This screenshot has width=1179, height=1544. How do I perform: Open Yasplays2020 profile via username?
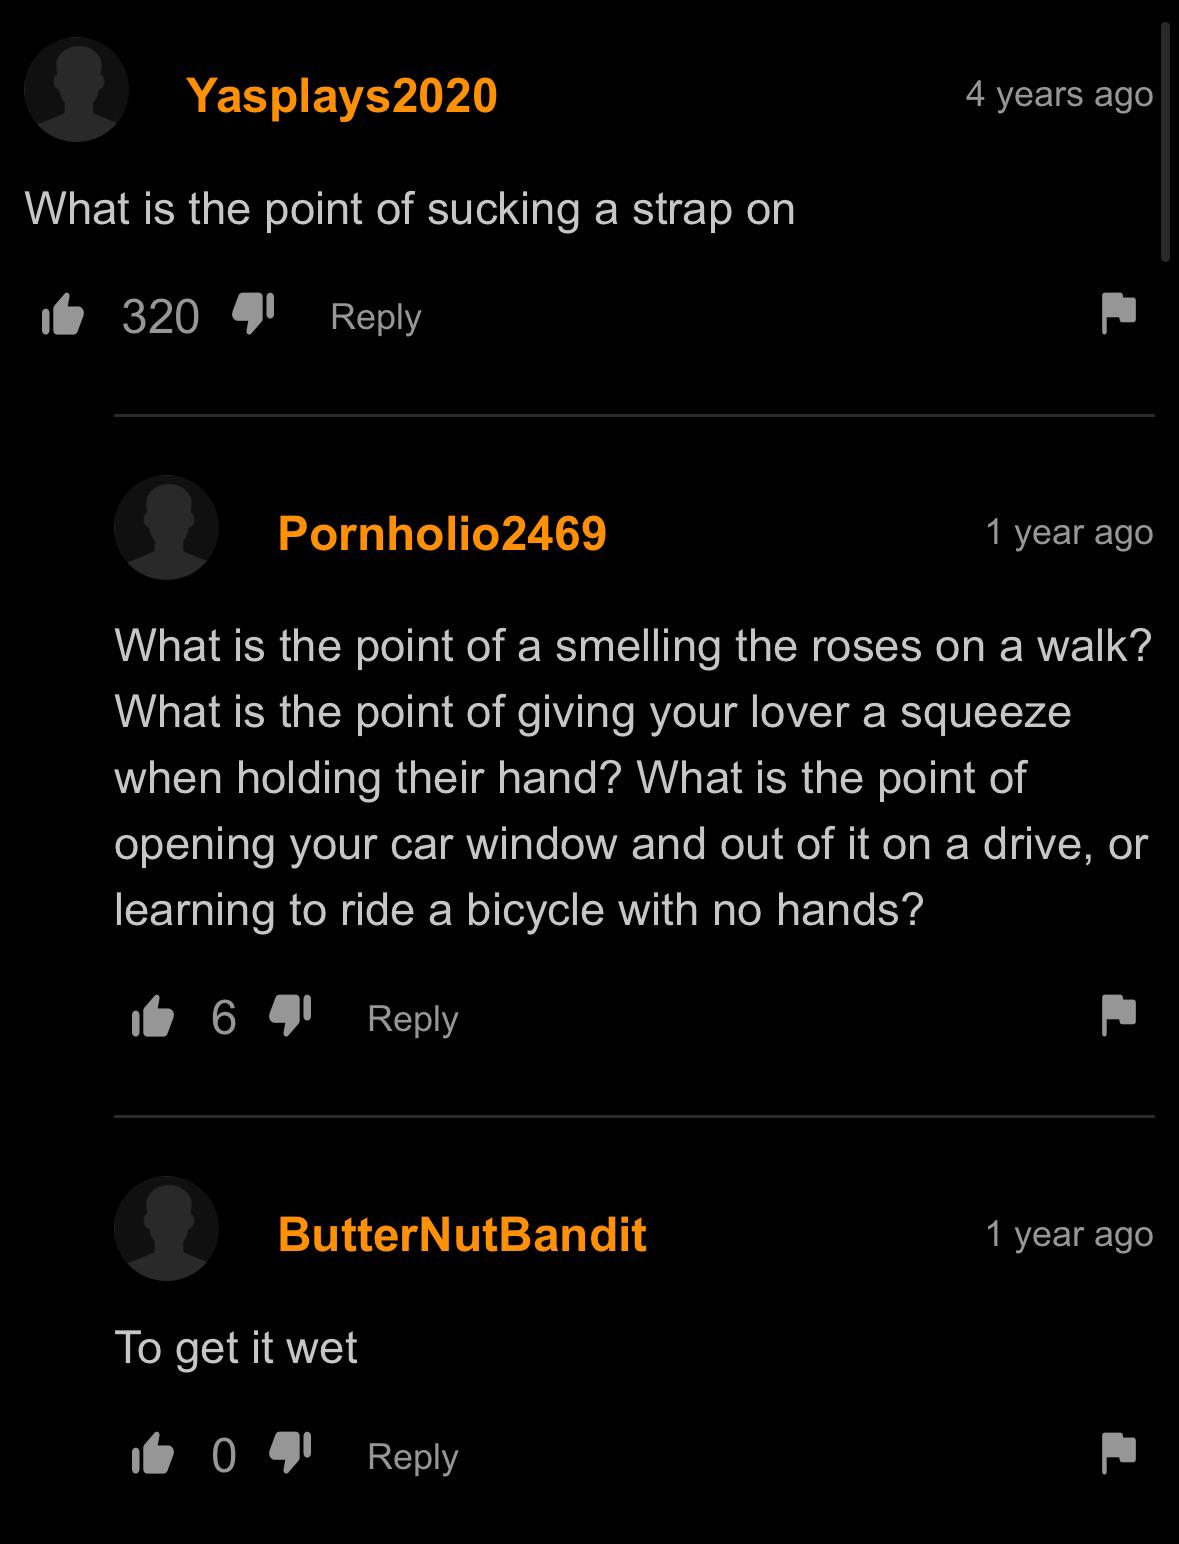342,96
